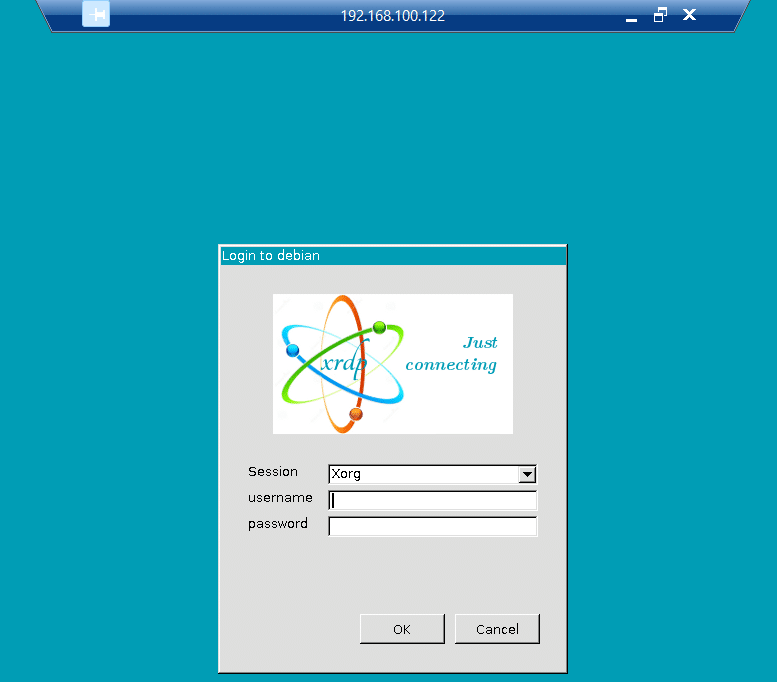The image size is (777, 682).
Task: Click the xrdp text in the logo
Action: (345, 363)
